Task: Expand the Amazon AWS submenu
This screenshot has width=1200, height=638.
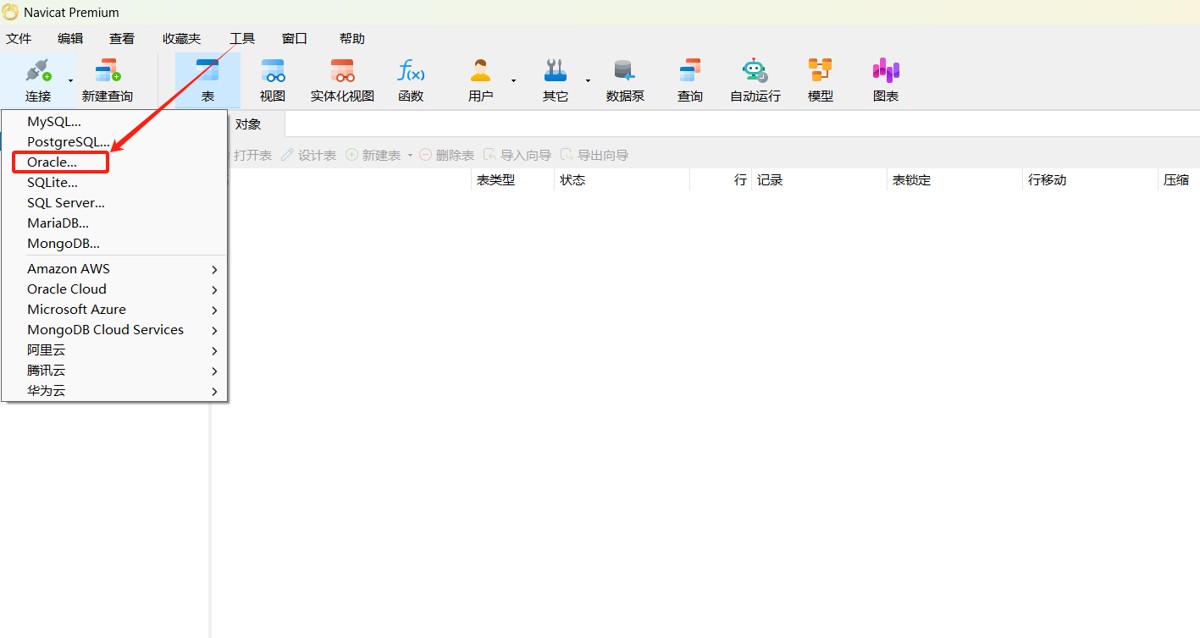Action: [120, 269]
